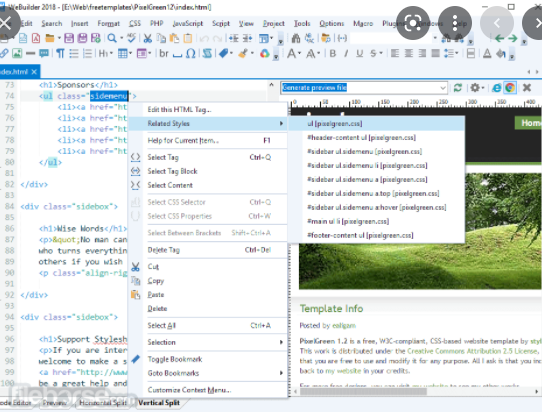Image resolution: width=542 pixels, height=412 pixels.
Task: Click the unordered bullet list icon
Action: [74, 53]
